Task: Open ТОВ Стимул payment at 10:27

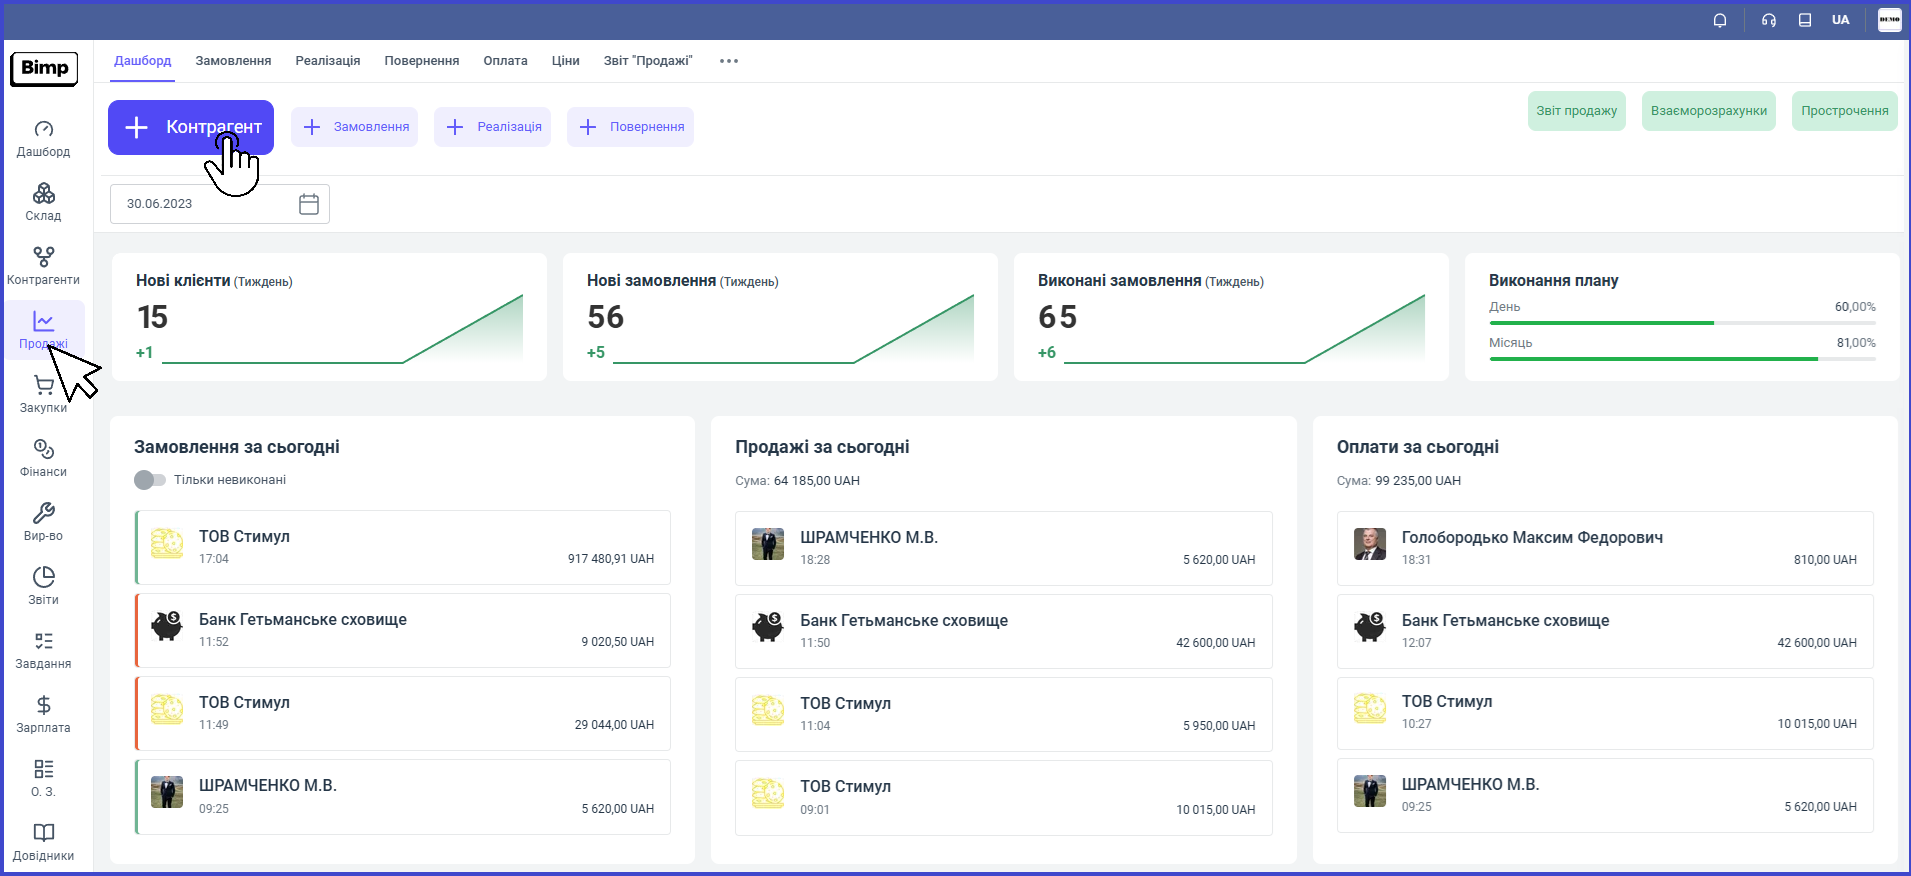Action: [1605, 713]
